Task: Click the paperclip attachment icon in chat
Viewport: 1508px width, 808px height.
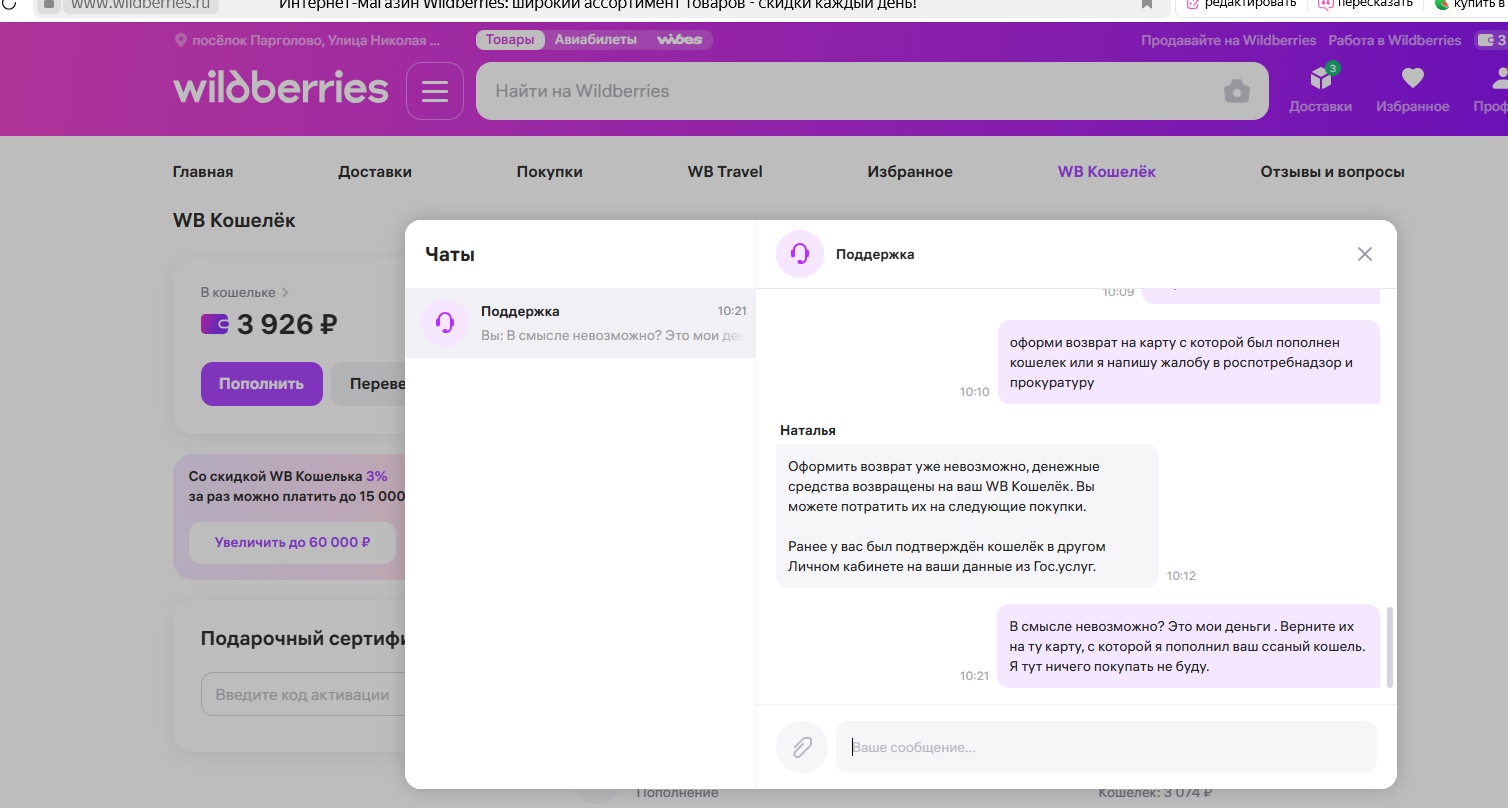Action: 801,747
